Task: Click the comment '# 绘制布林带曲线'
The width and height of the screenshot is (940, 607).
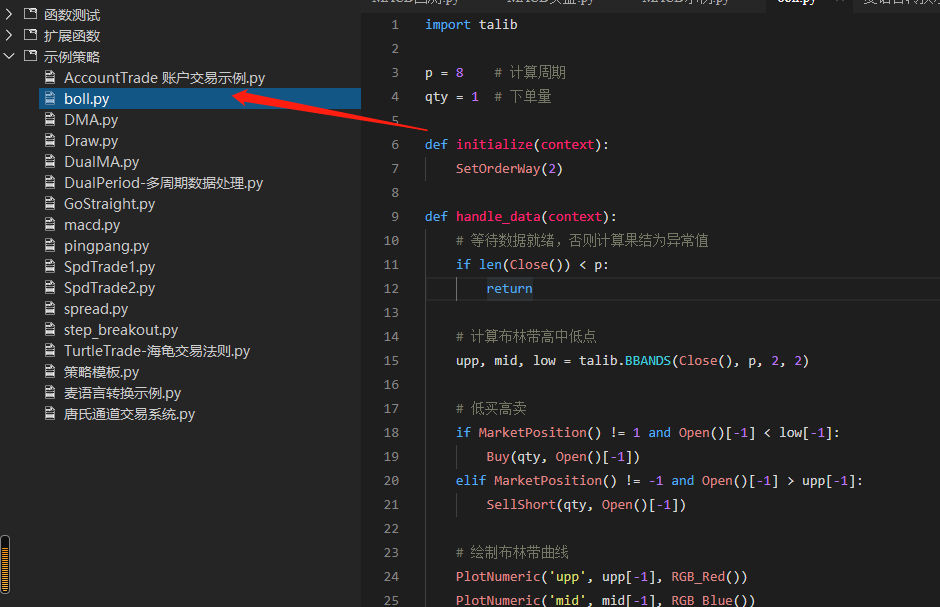Action: [512, 552]
